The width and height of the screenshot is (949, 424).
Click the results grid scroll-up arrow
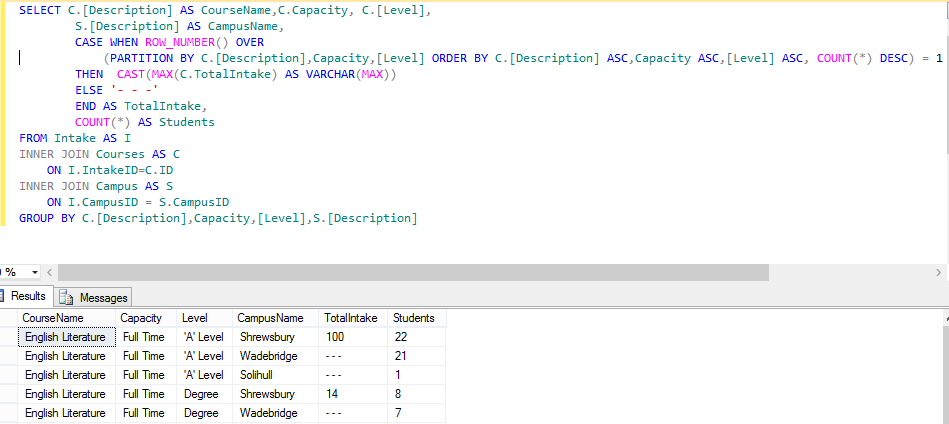coord(942,317)
